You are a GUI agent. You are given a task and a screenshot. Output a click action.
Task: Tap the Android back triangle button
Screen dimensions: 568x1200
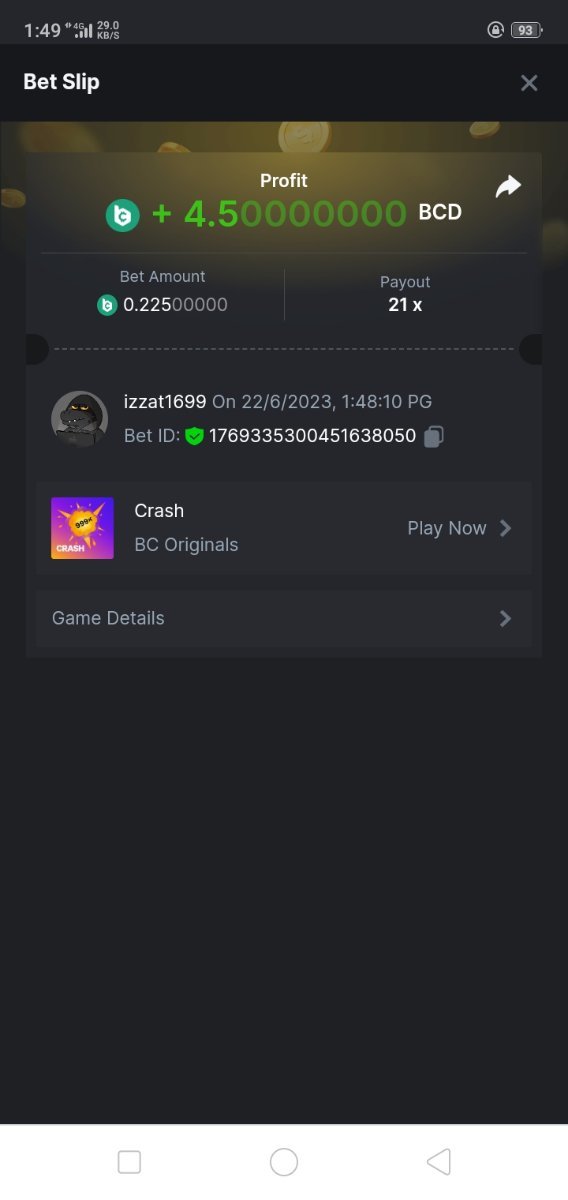tap(438, 1161)
